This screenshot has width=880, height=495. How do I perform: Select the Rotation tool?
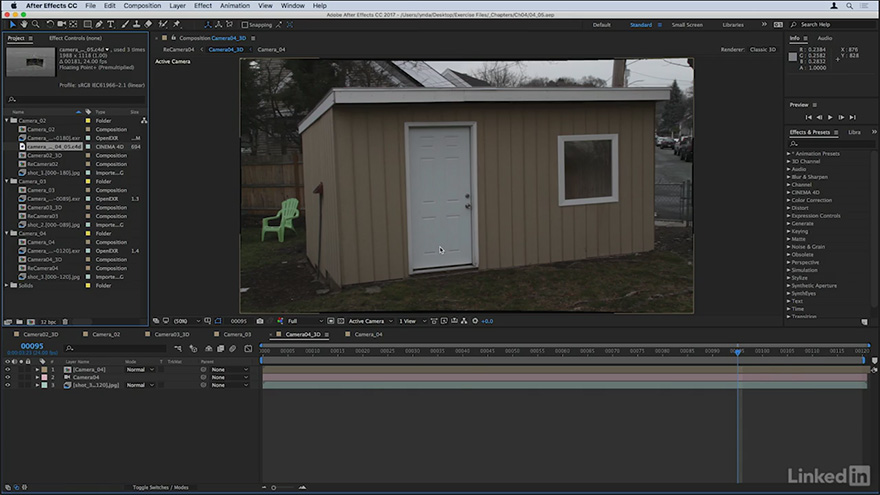[x=50, y=24]
